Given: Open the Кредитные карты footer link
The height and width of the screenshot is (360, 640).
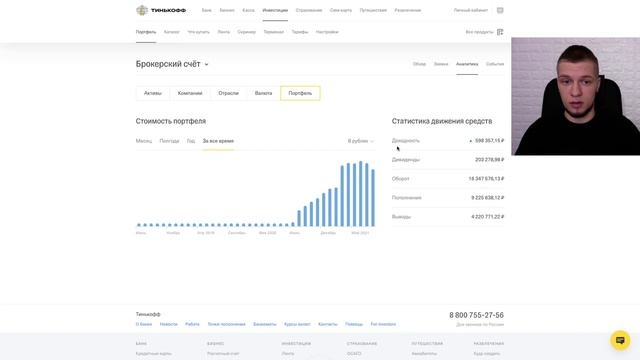Looking at the screenshot, I should click(153, 353).
